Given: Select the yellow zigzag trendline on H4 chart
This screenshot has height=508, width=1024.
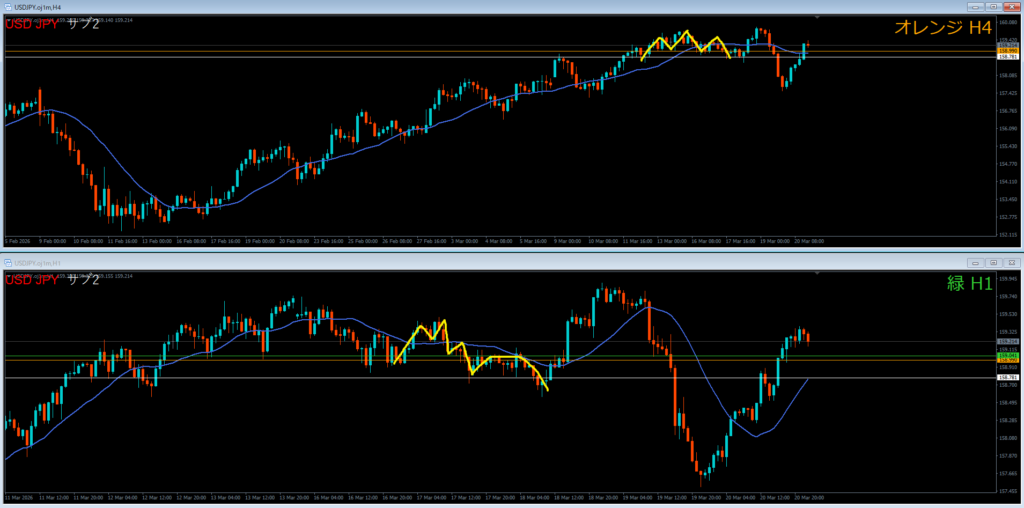Looking at the screenshot, I should [x=686, y=44].
